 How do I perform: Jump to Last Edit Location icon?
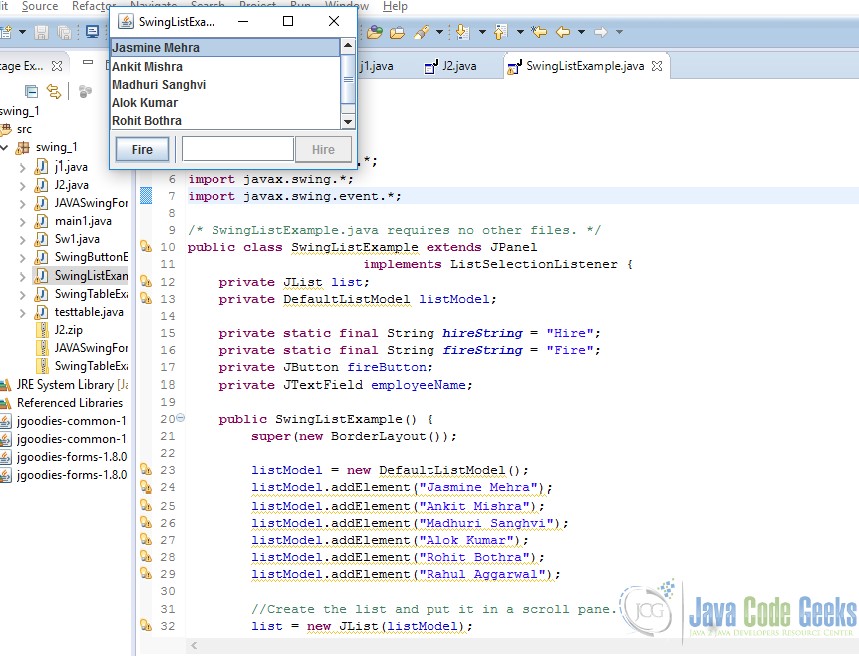[x=540, y=32]
